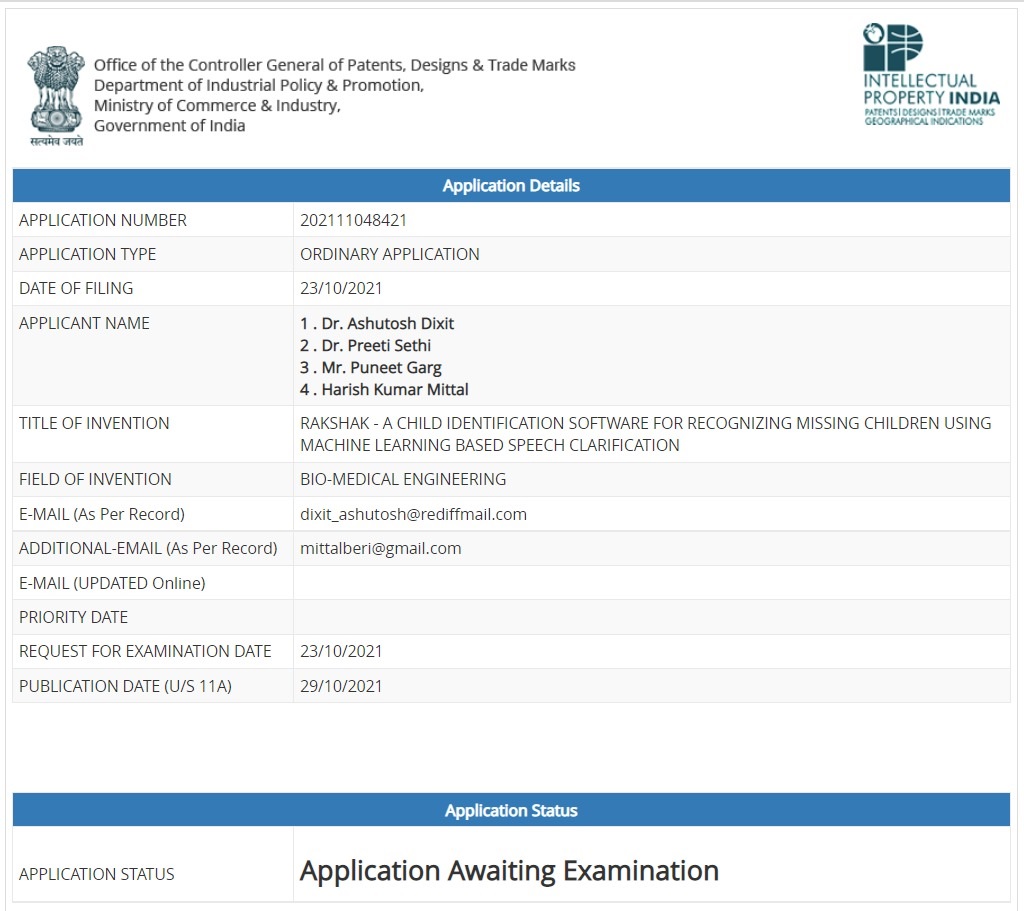Screen dimensions: 1024x911
Task: Click the publication date 29/10/2021
Action: coord(341,686)
